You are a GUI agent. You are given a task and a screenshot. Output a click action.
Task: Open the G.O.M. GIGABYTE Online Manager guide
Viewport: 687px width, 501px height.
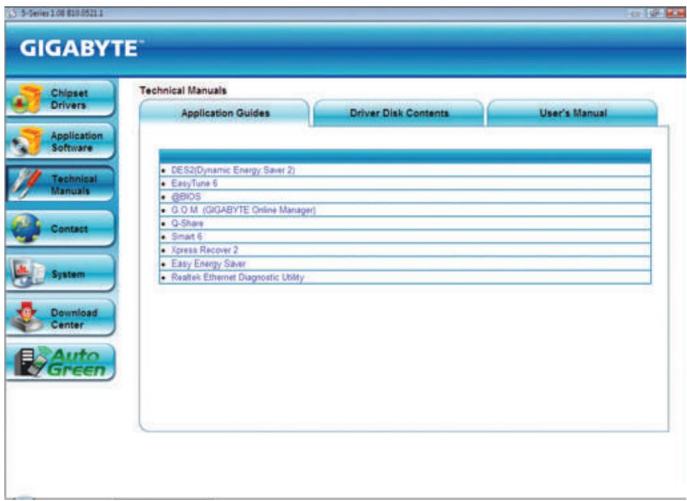[x=243, y=210]
